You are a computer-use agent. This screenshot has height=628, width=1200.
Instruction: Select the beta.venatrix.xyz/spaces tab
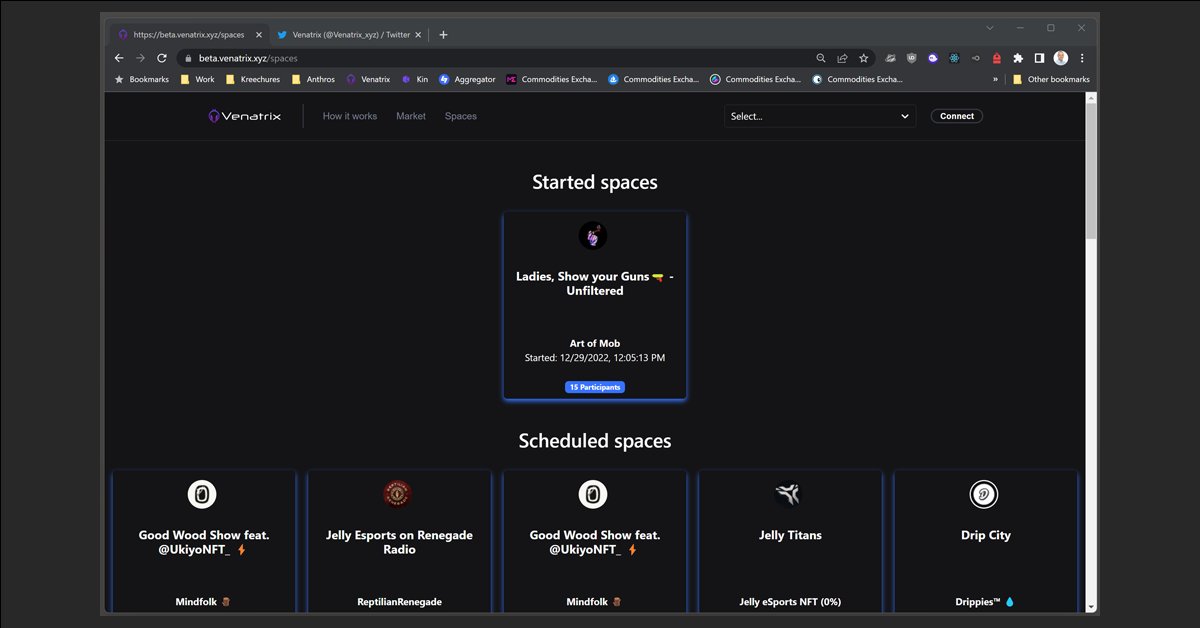pyautogui.click(x=188, y=34)
